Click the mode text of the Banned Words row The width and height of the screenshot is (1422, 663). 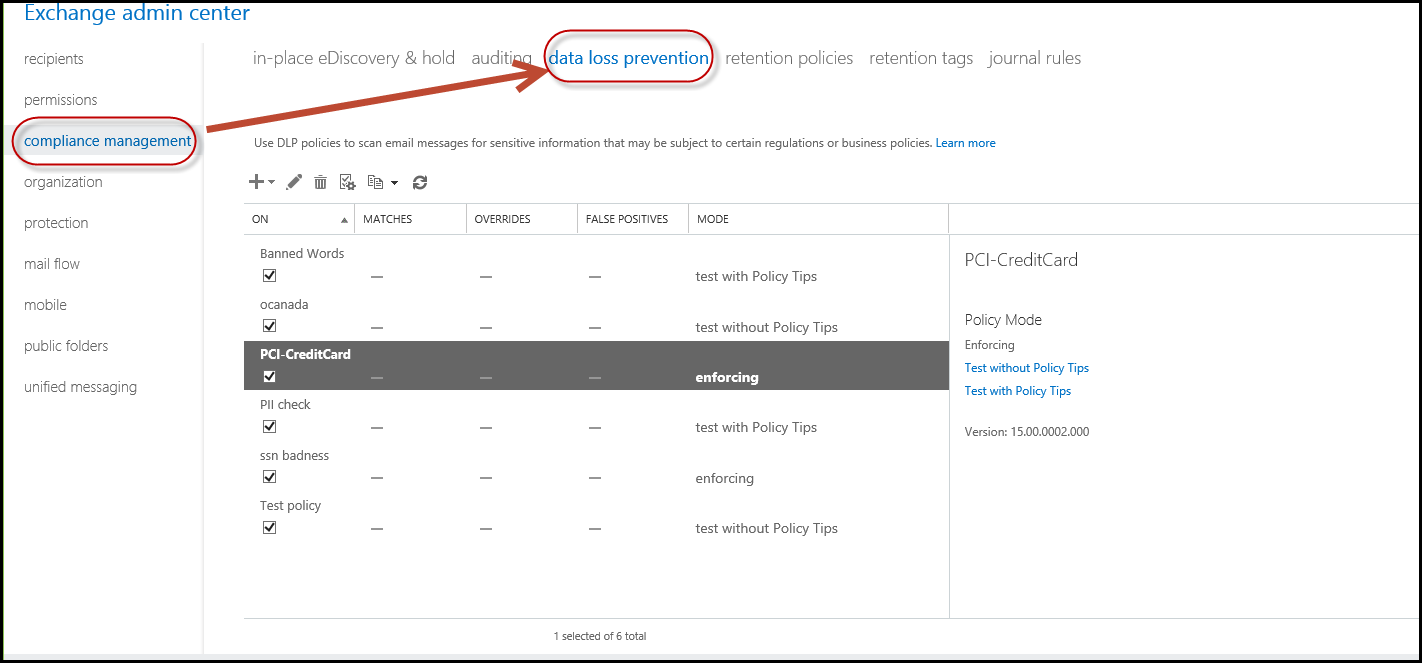pyautogui.click(x=756, y=276)
